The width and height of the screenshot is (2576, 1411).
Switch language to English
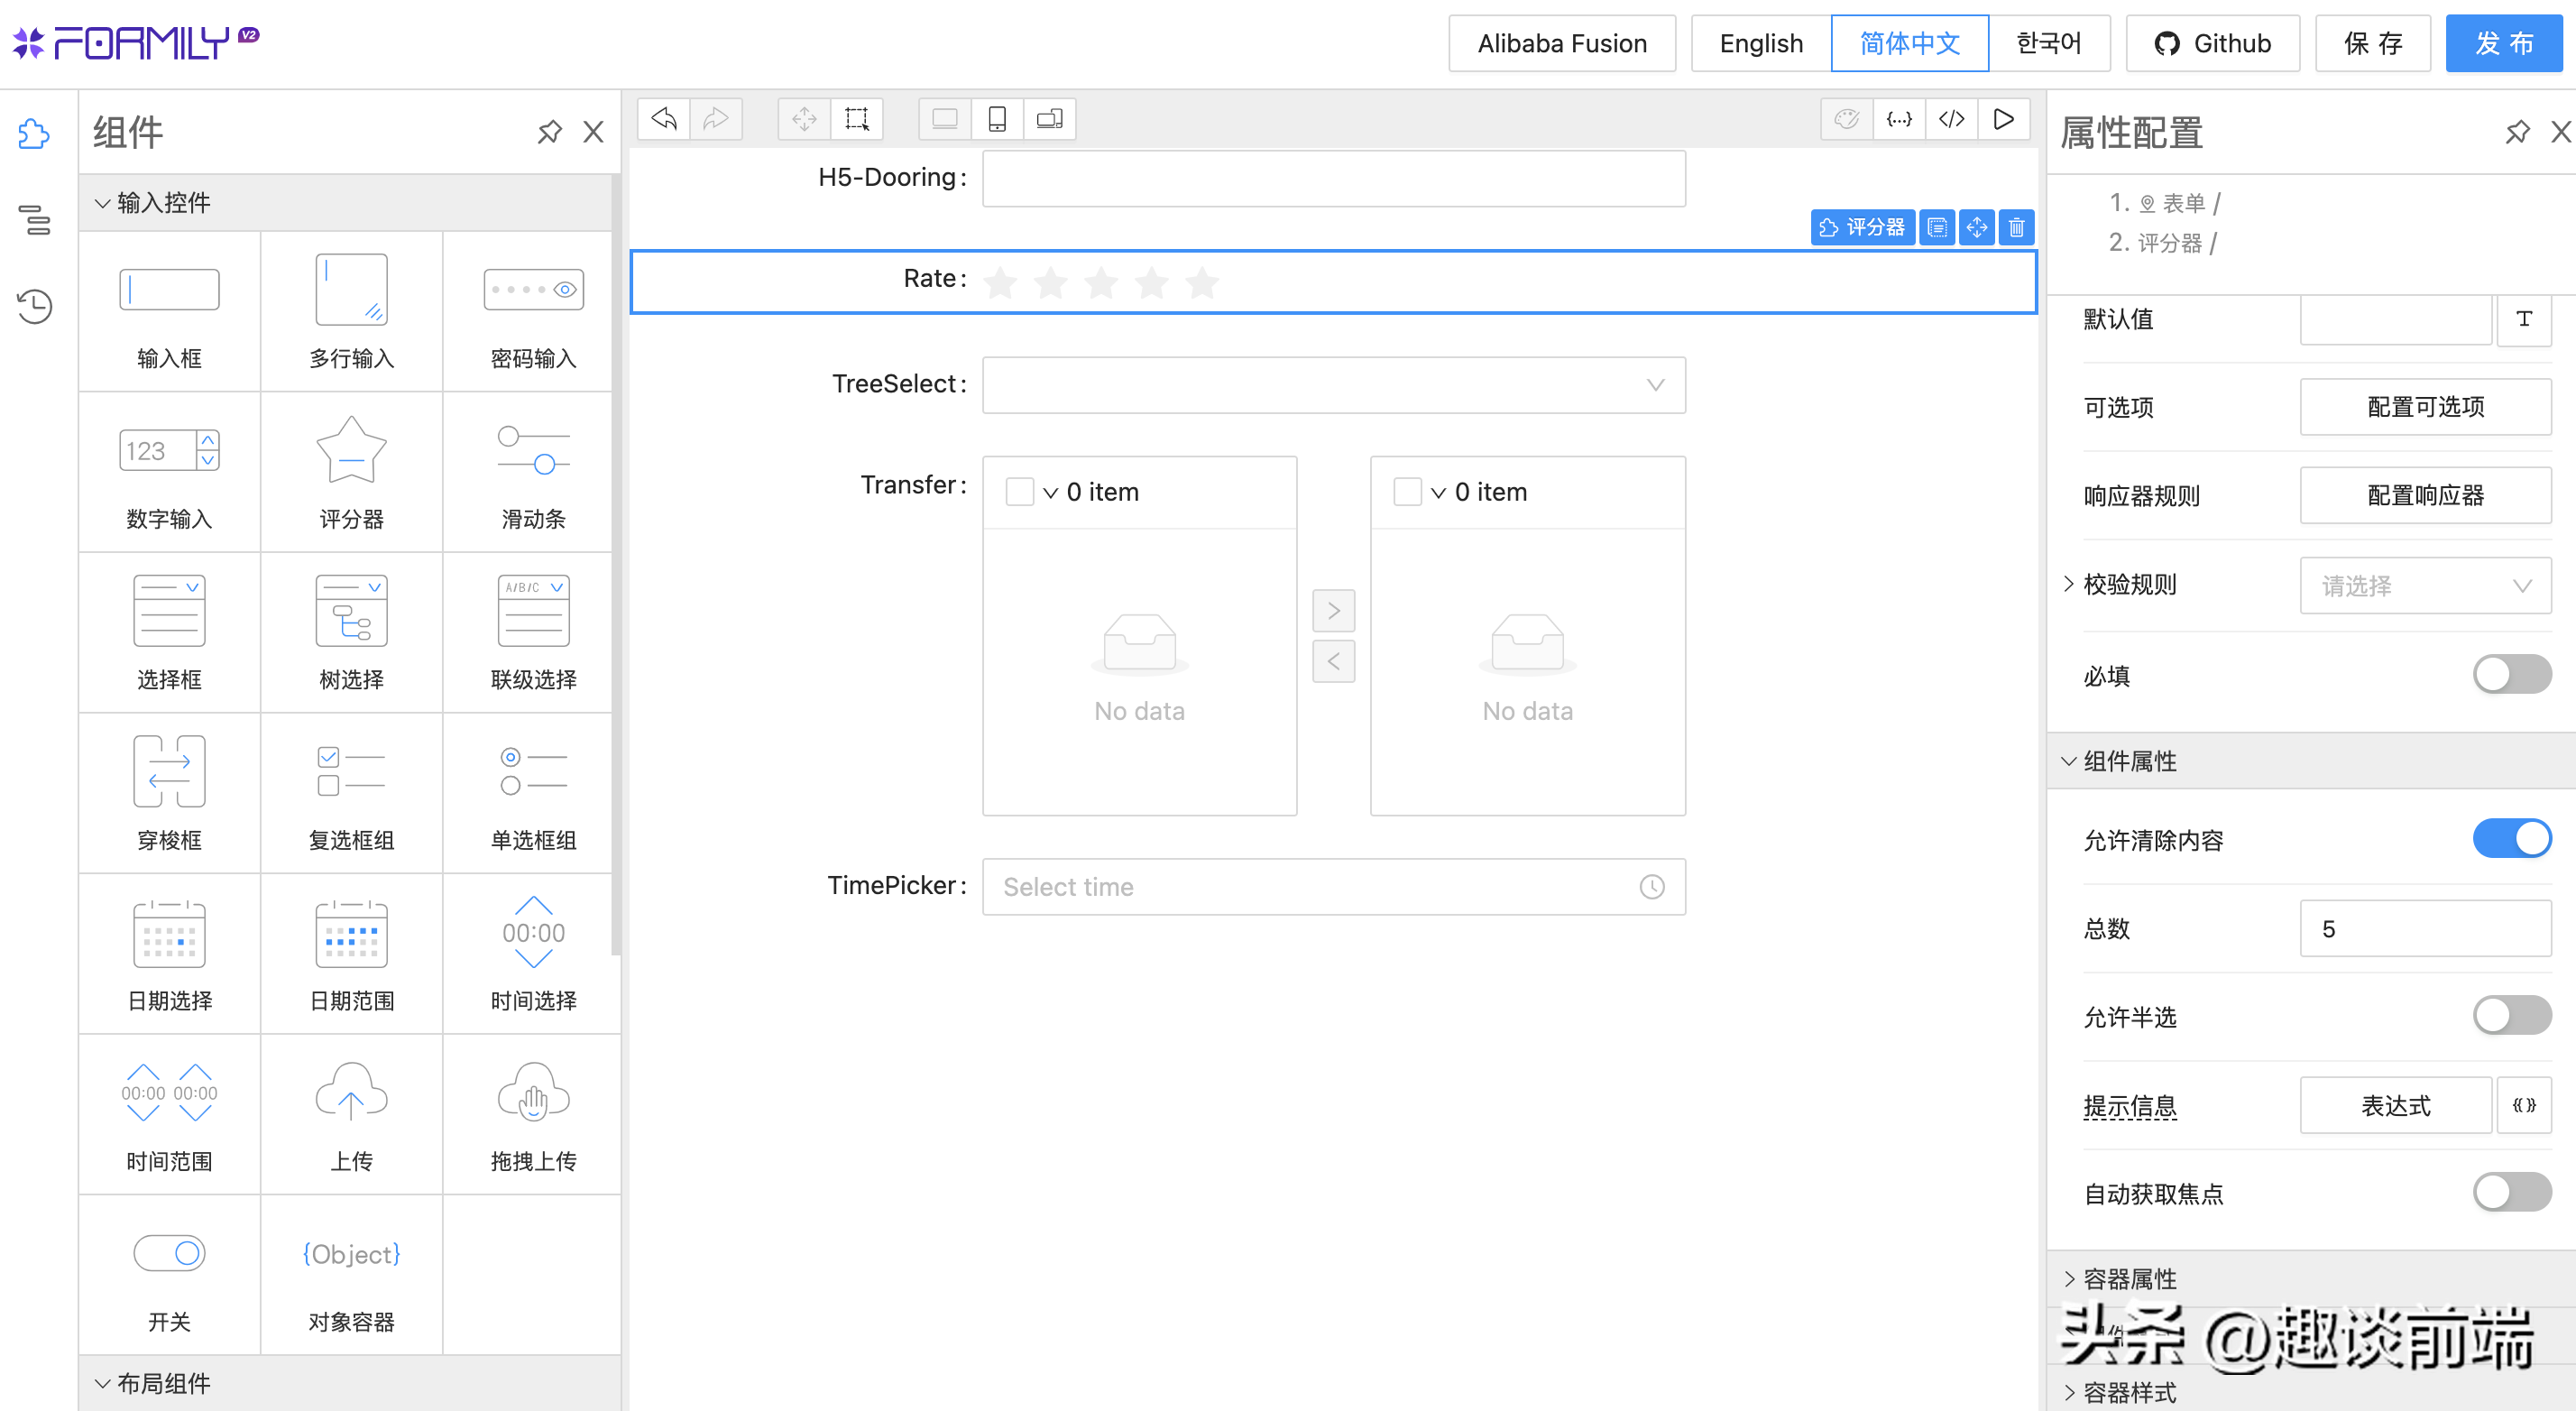pyautogui.click(x=1761, y=43)
